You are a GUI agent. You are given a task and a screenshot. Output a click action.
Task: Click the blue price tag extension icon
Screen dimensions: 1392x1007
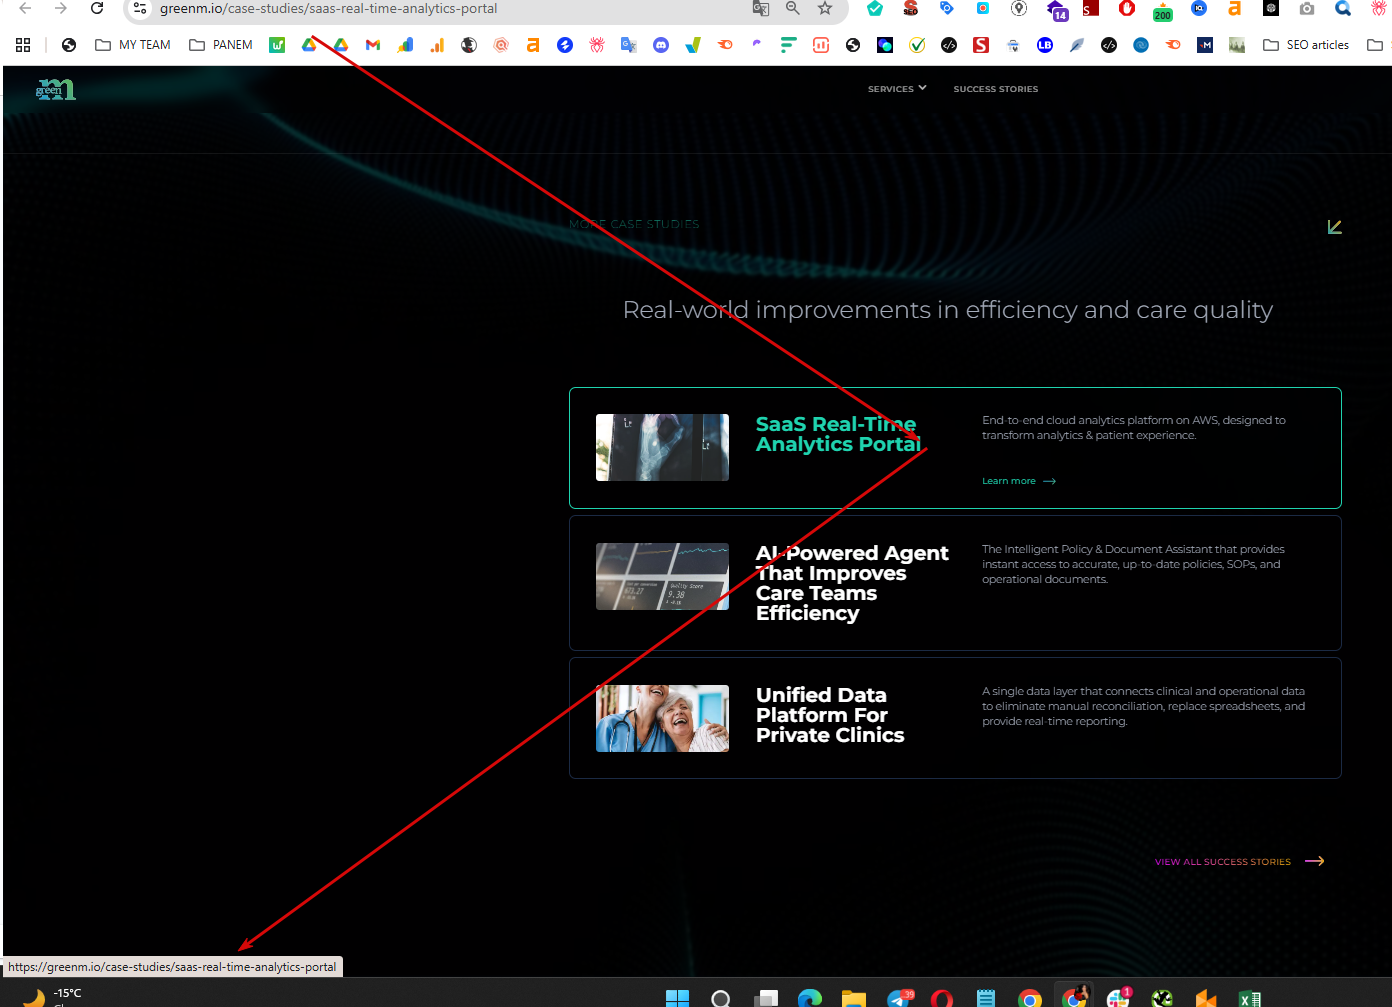947,8
